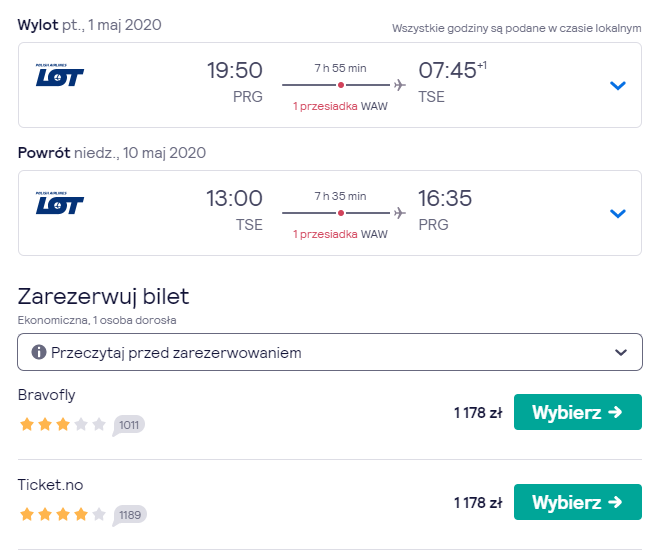Click the LOT logo on the return flight
Viewport: 656px width, 554px height.
point(60,203)
